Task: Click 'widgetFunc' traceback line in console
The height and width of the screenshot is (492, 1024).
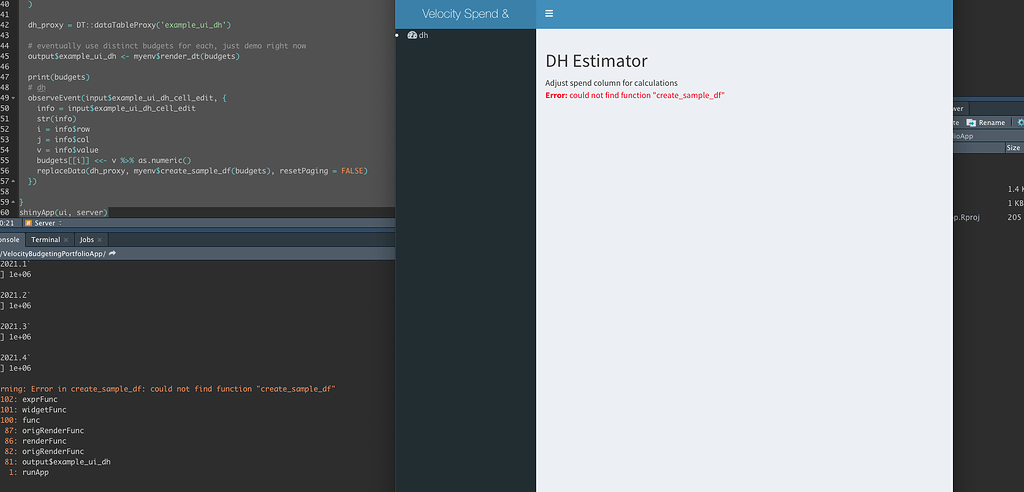Action: pyautogui.click(x=44, y=410)
